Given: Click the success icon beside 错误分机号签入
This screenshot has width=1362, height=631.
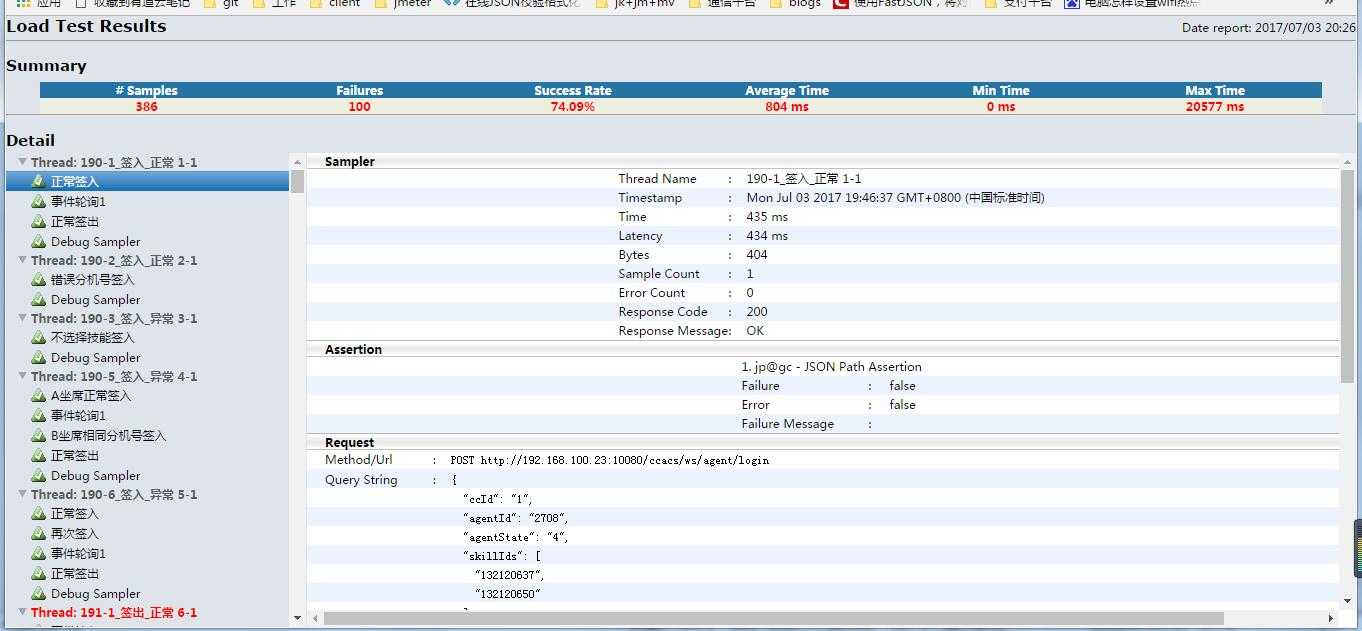Looking at the screenshot, I should pos(39,280).
